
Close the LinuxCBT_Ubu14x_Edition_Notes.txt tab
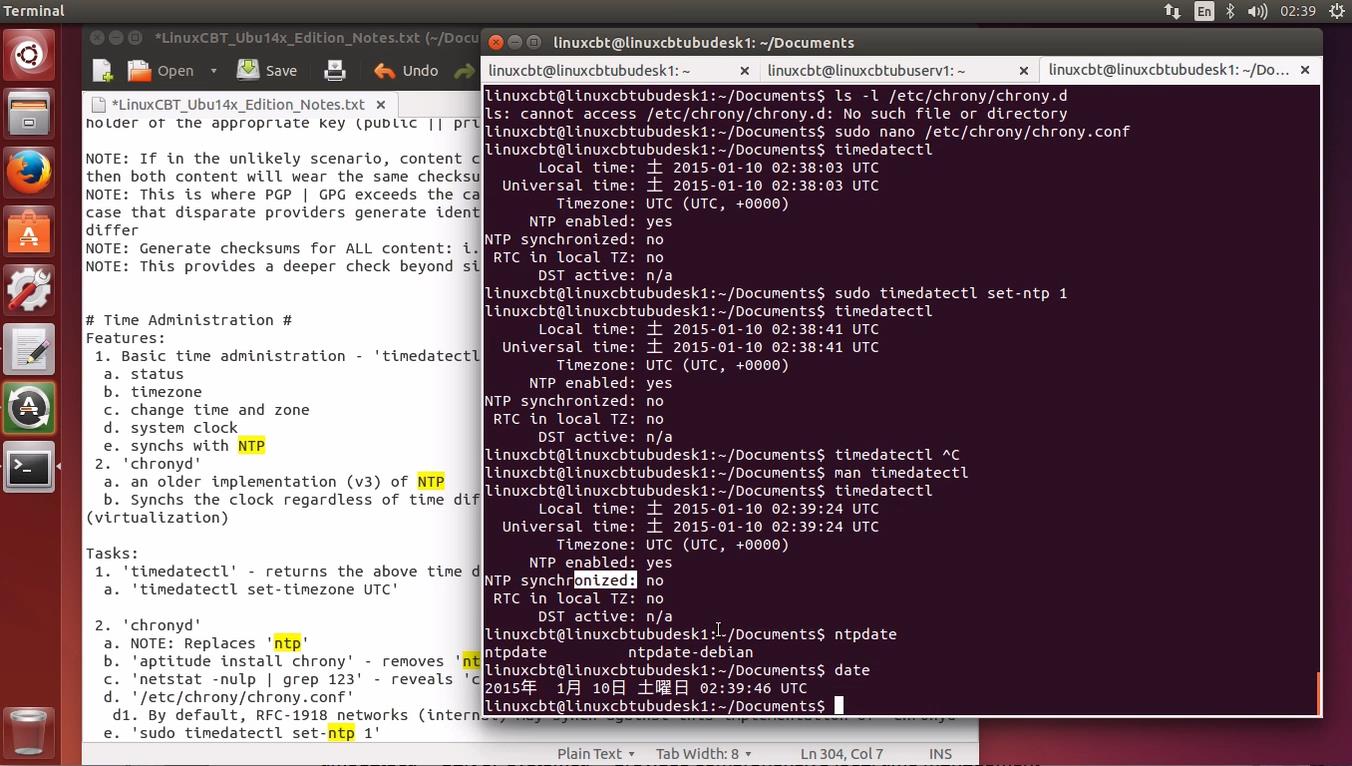381,104
